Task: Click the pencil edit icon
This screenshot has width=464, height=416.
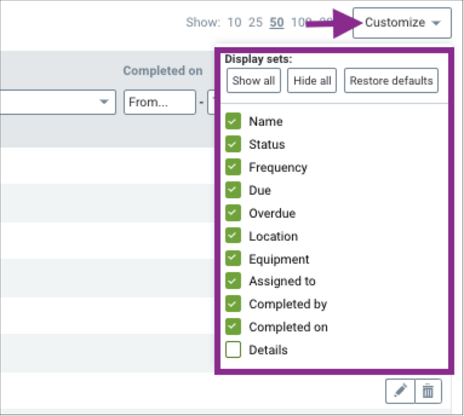Action: [x=400, y=391]
